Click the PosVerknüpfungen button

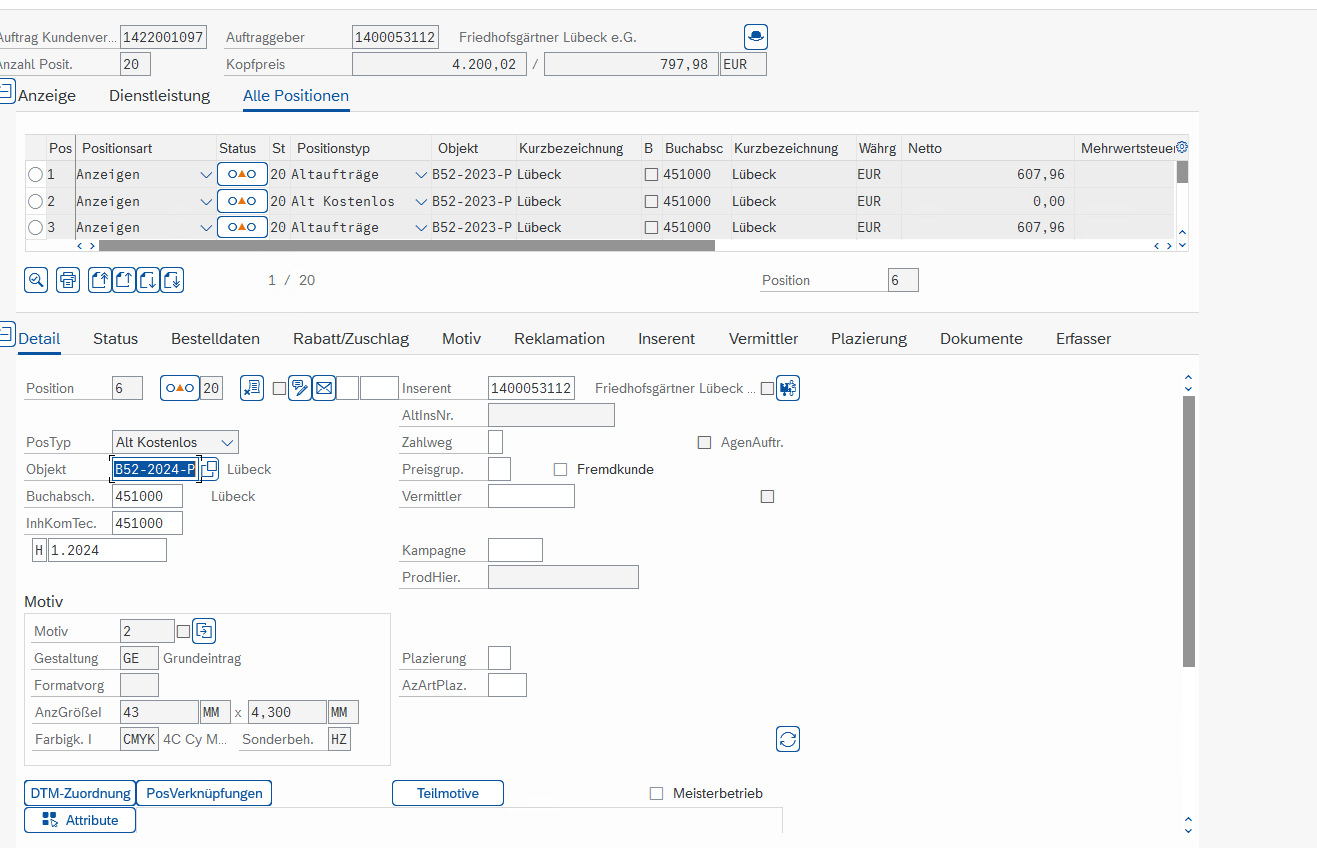pyautogui.click(x=204, y=793)
